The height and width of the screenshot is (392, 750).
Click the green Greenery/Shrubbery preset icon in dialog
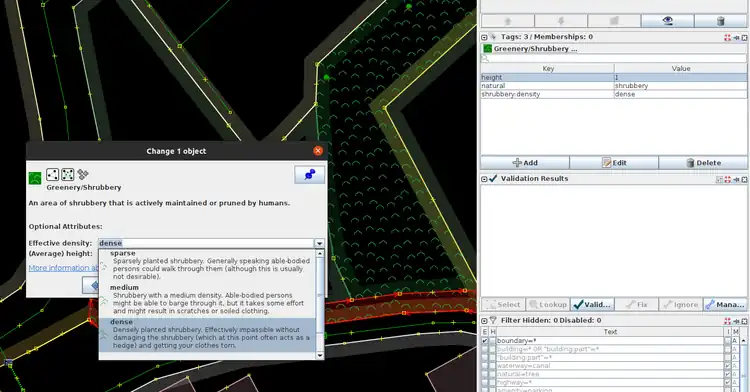tap(35, 178)
